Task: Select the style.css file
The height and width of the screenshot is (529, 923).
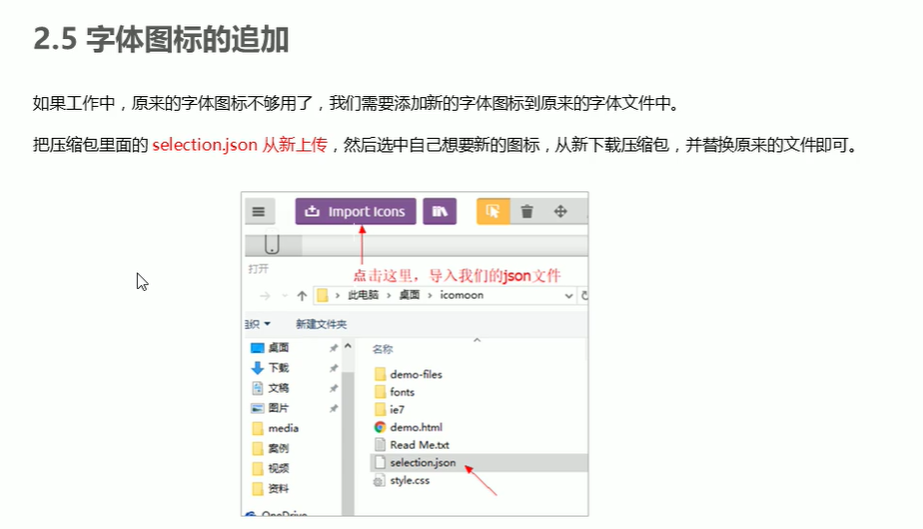Action: point(410,480)
